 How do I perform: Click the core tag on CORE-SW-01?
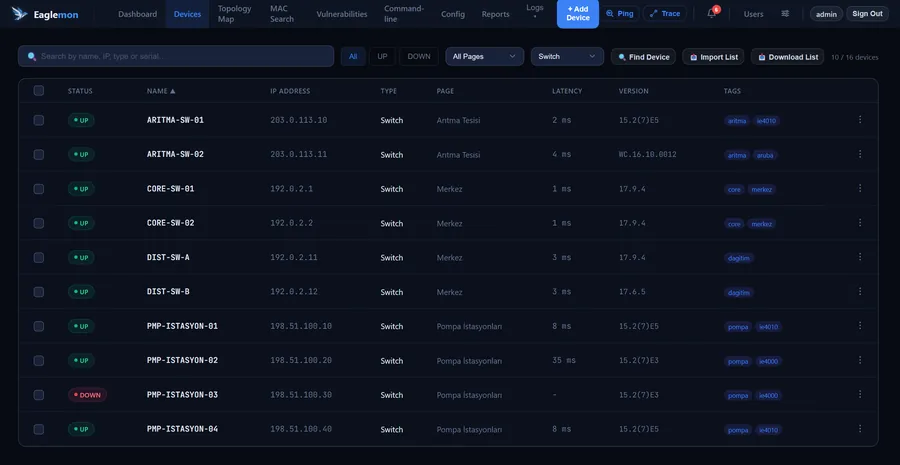pos(734,189)
